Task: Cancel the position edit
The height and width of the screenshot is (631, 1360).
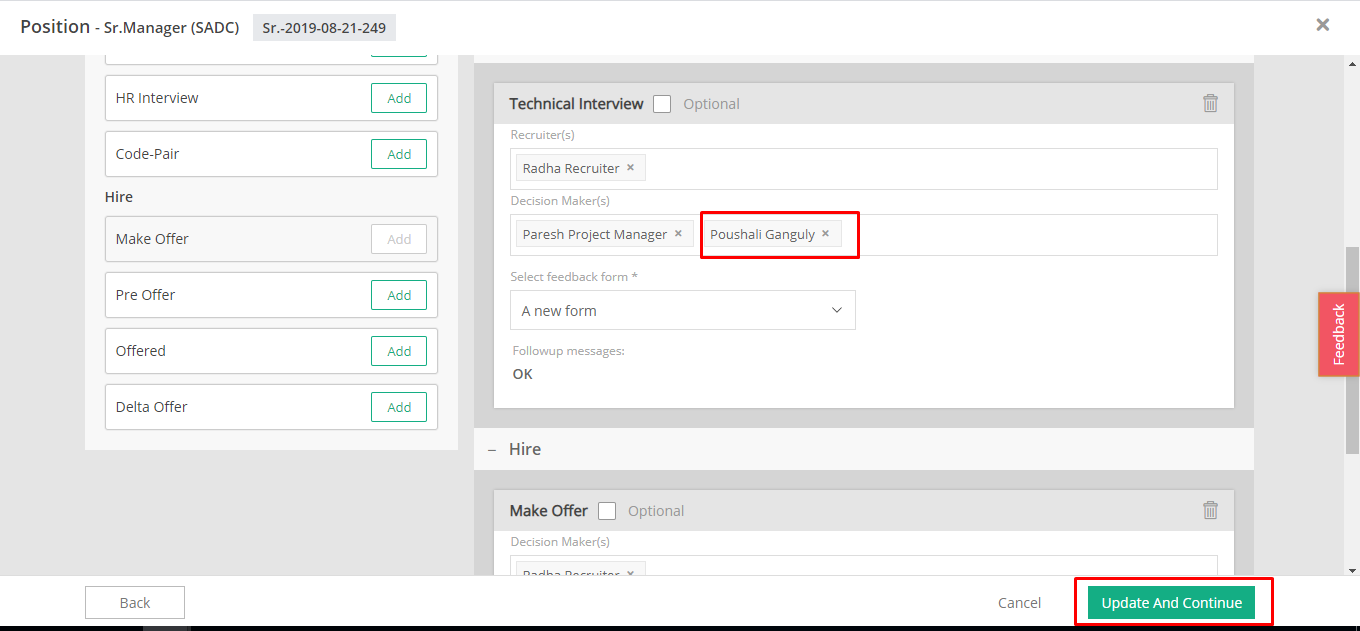Action: 1019,602
